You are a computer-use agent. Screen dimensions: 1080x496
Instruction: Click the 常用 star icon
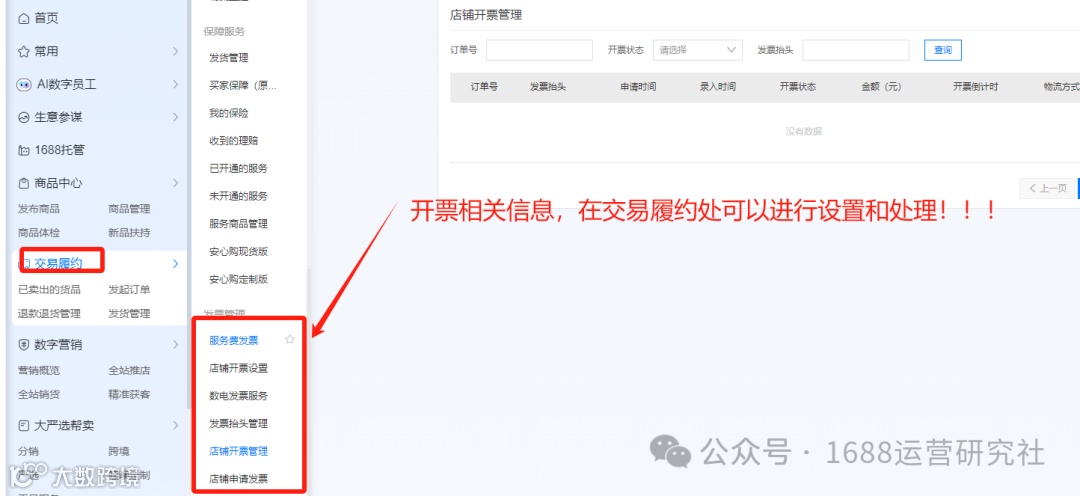[24, 52]
